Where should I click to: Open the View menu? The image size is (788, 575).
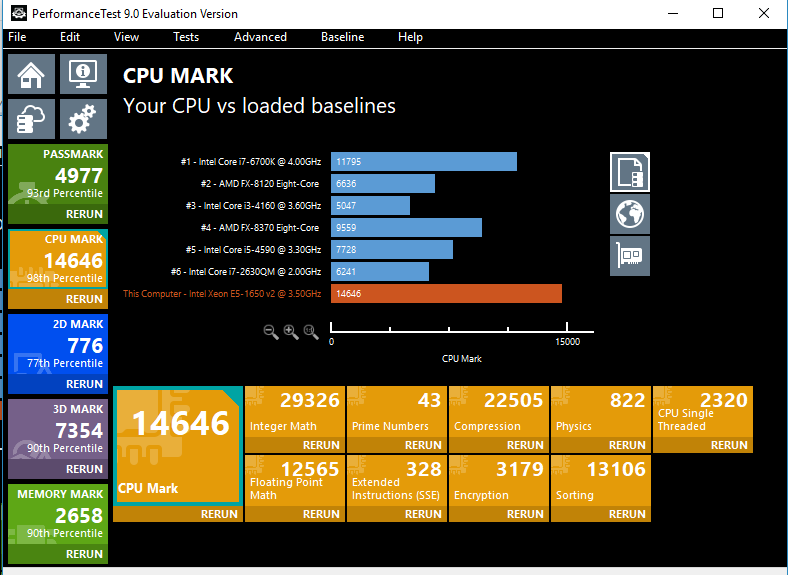pos(126,37)
